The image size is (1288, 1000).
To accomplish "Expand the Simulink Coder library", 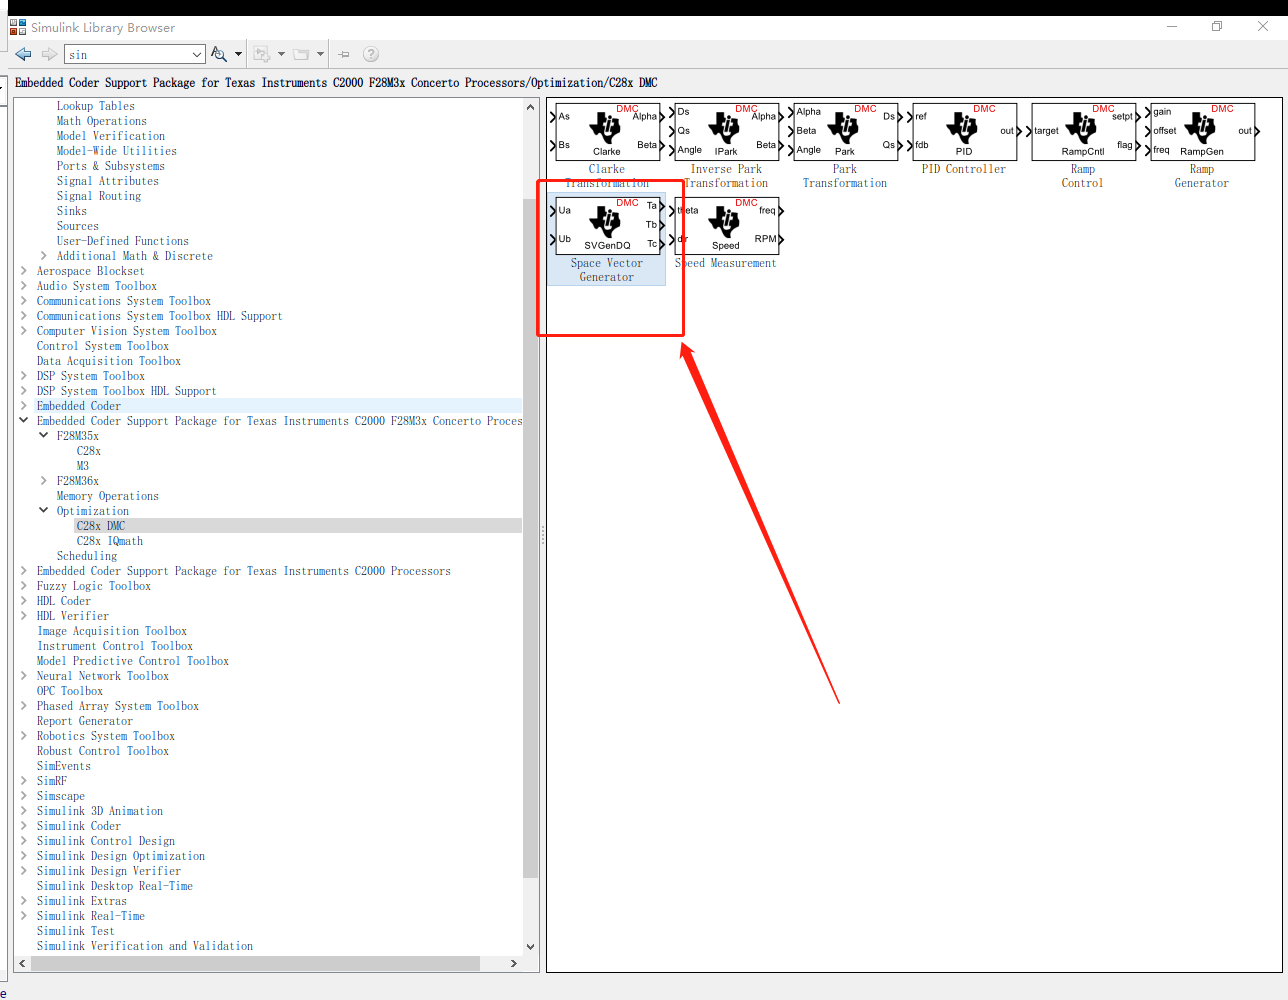I will (24, 826).
